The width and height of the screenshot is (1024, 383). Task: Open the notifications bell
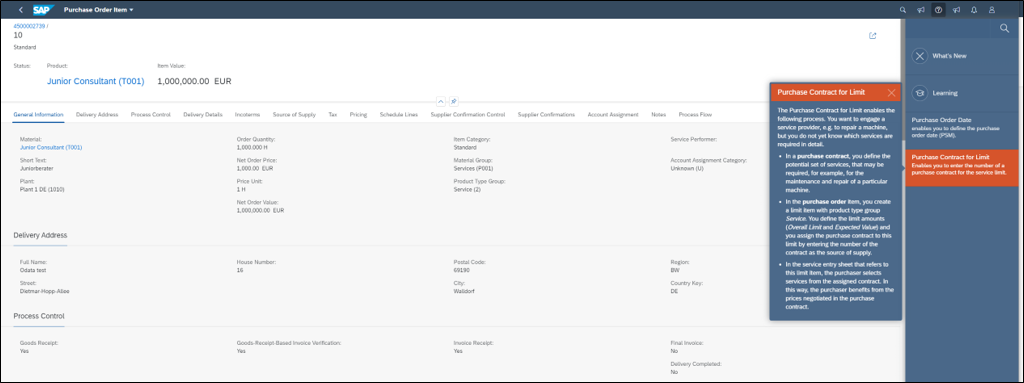pos(974,10)
